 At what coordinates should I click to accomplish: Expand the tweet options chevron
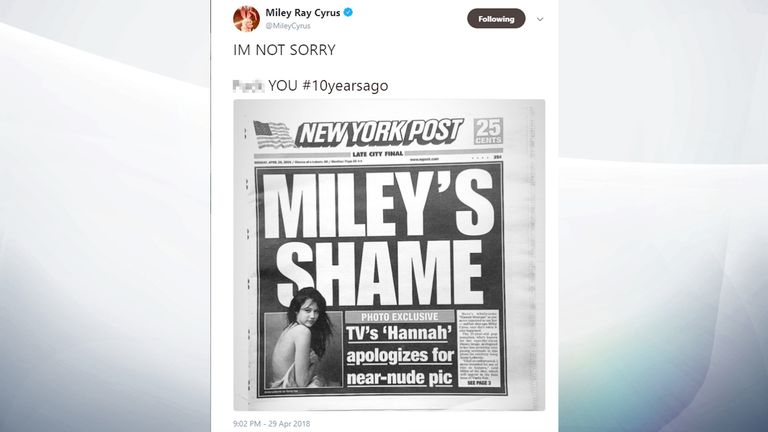tap(540, 19)
